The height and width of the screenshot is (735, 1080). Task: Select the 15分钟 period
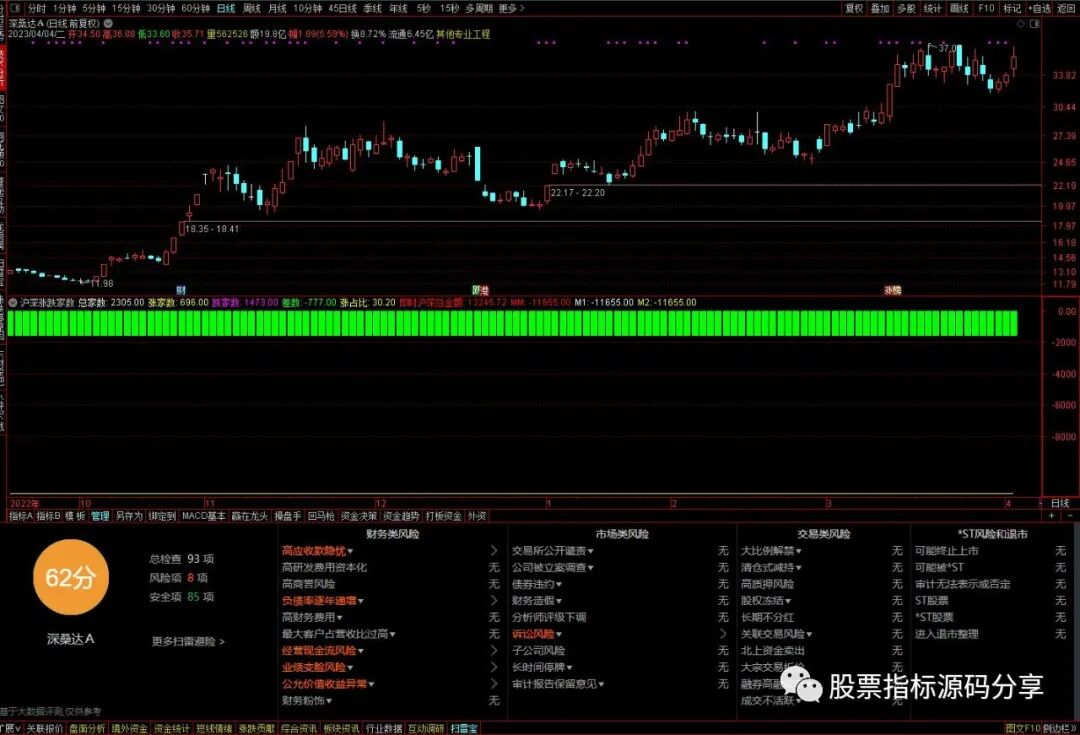126,8
